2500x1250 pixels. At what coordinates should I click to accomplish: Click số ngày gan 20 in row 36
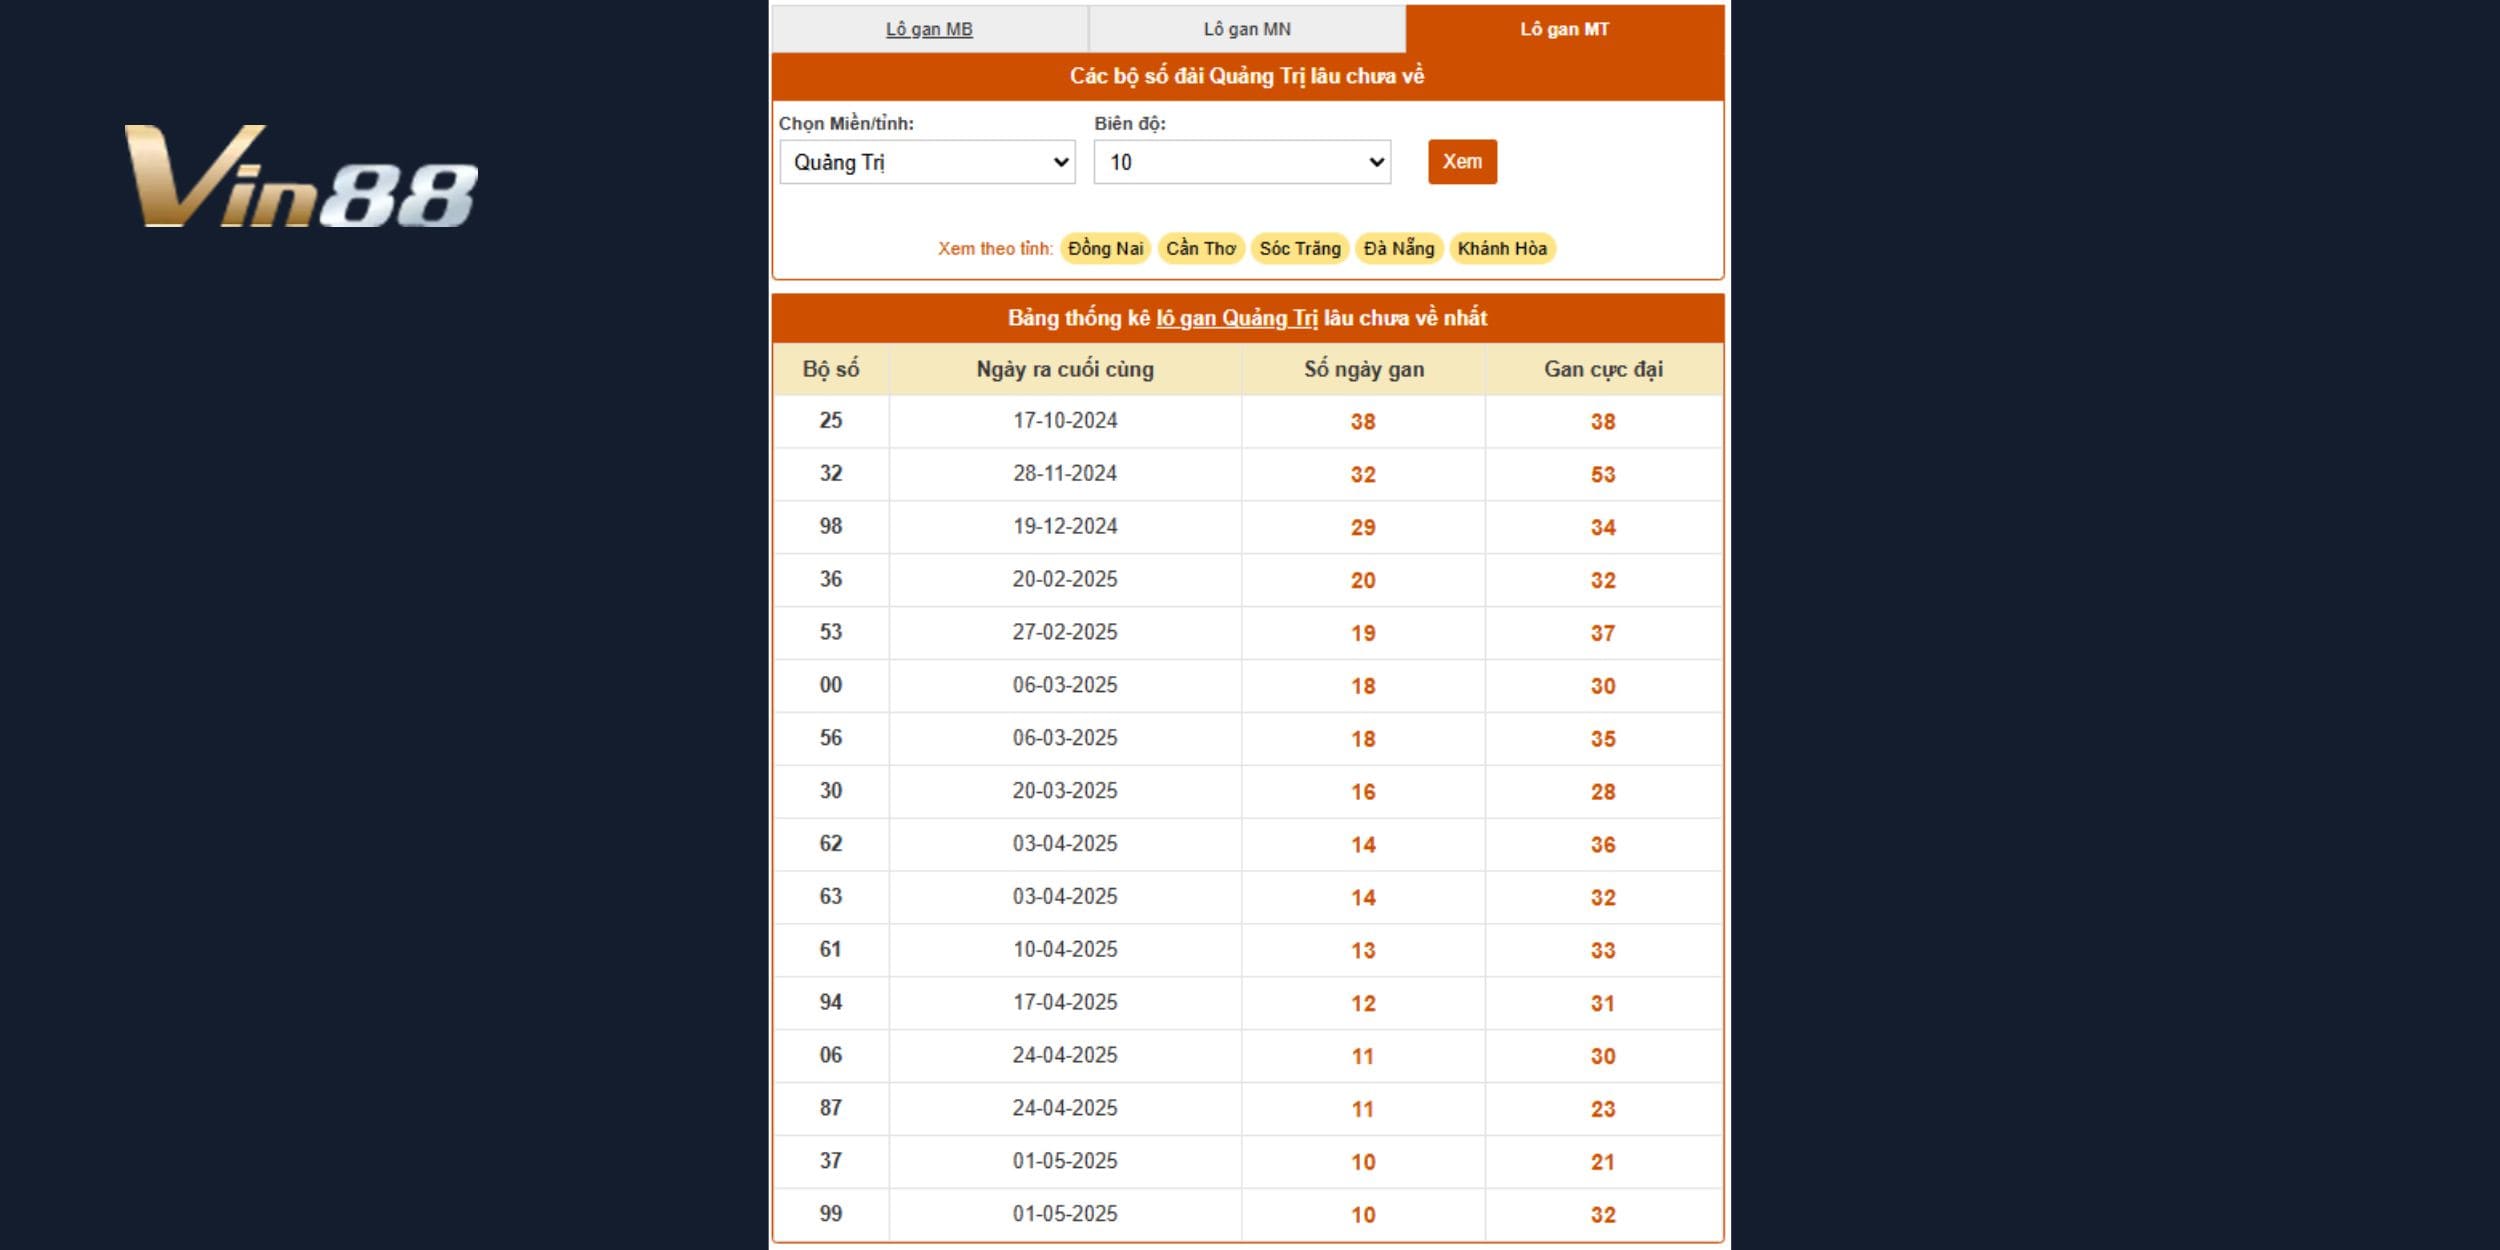pos(1364,581)
